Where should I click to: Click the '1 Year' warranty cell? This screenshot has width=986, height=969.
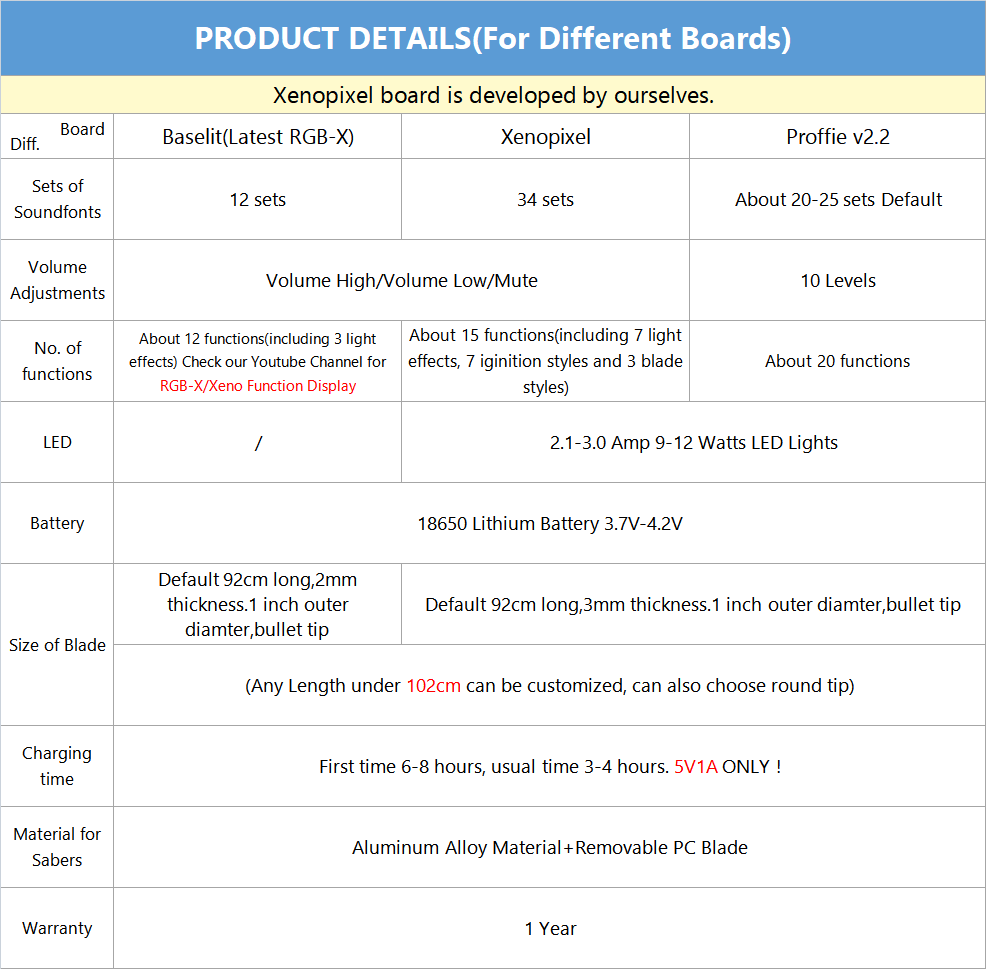click(x=550, y=929)
